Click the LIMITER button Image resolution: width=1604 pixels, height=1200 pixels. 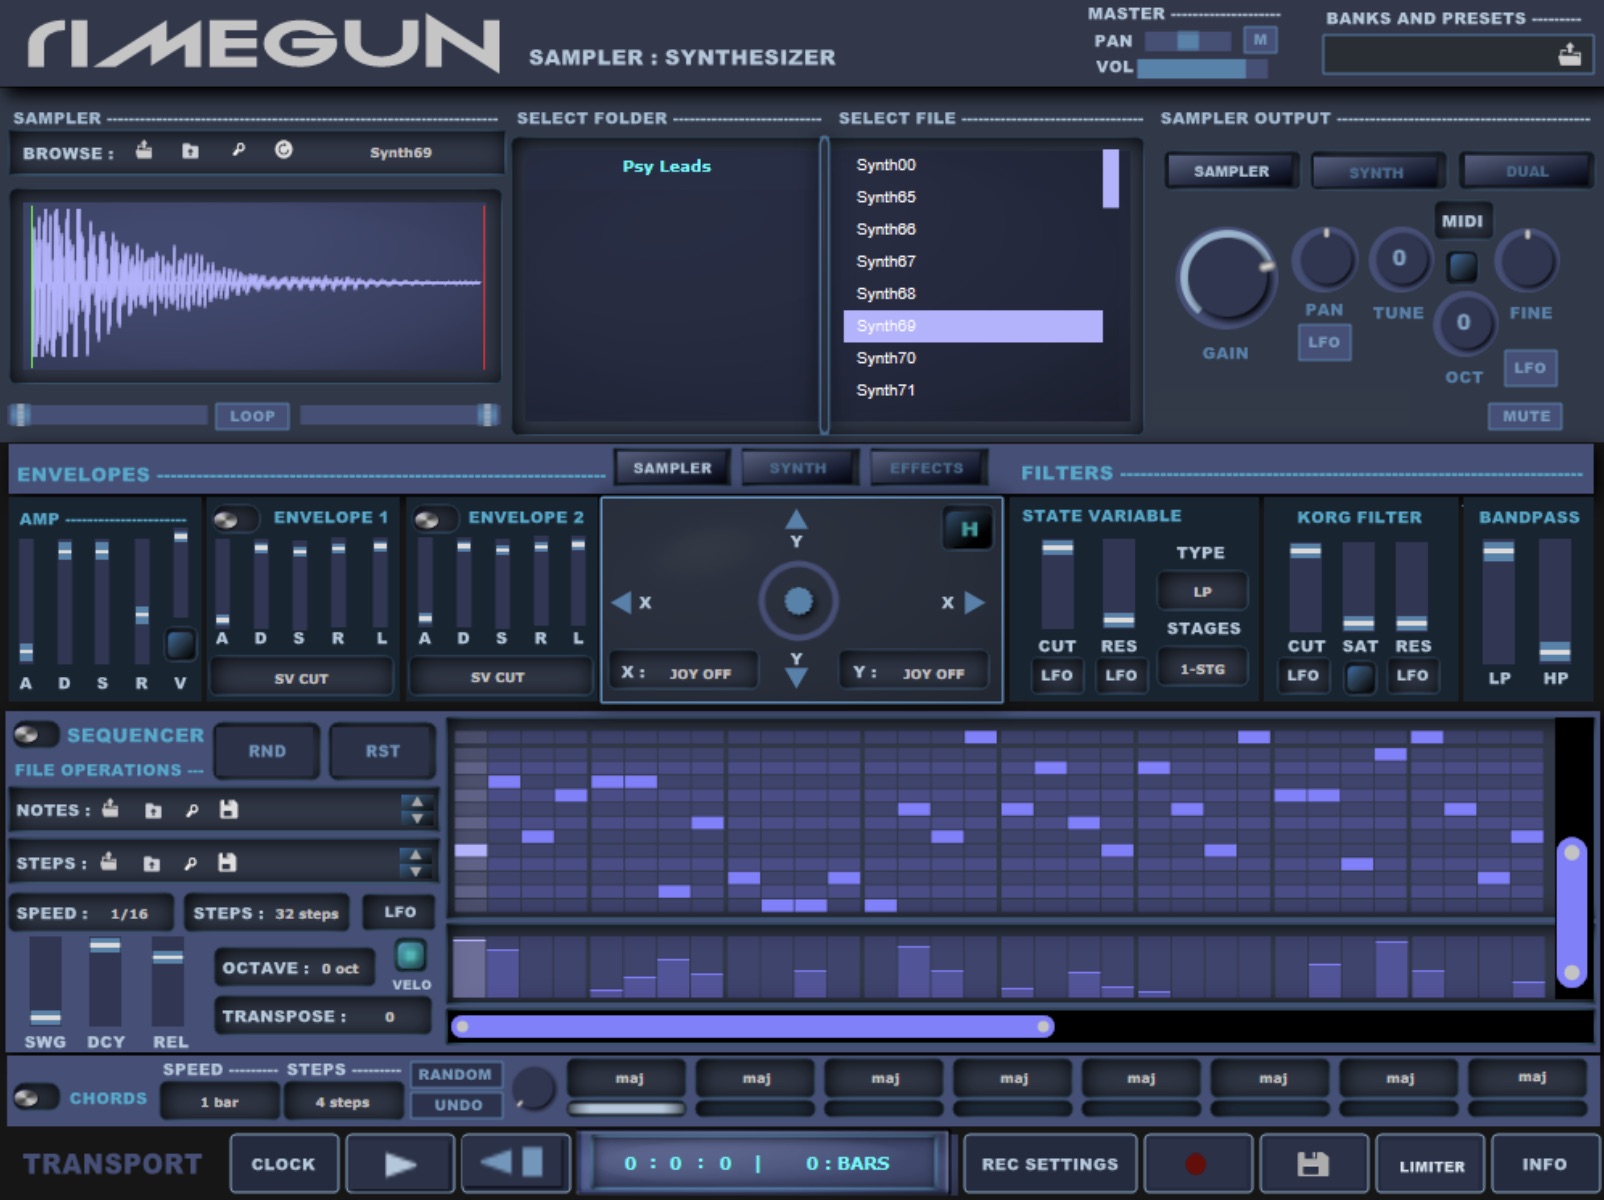tap(1431, 1165)
